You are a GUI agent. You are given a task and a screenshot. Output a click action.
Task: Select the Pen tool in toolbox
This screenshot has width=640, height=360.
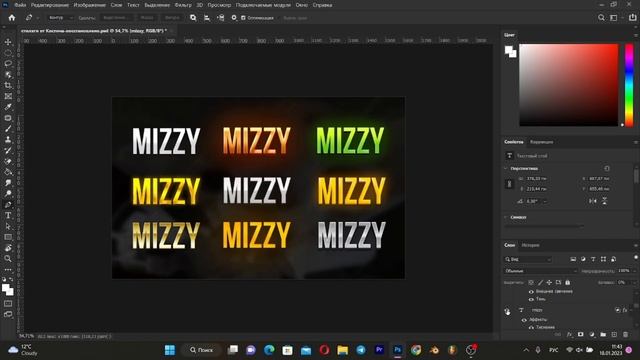click(8, 204)
